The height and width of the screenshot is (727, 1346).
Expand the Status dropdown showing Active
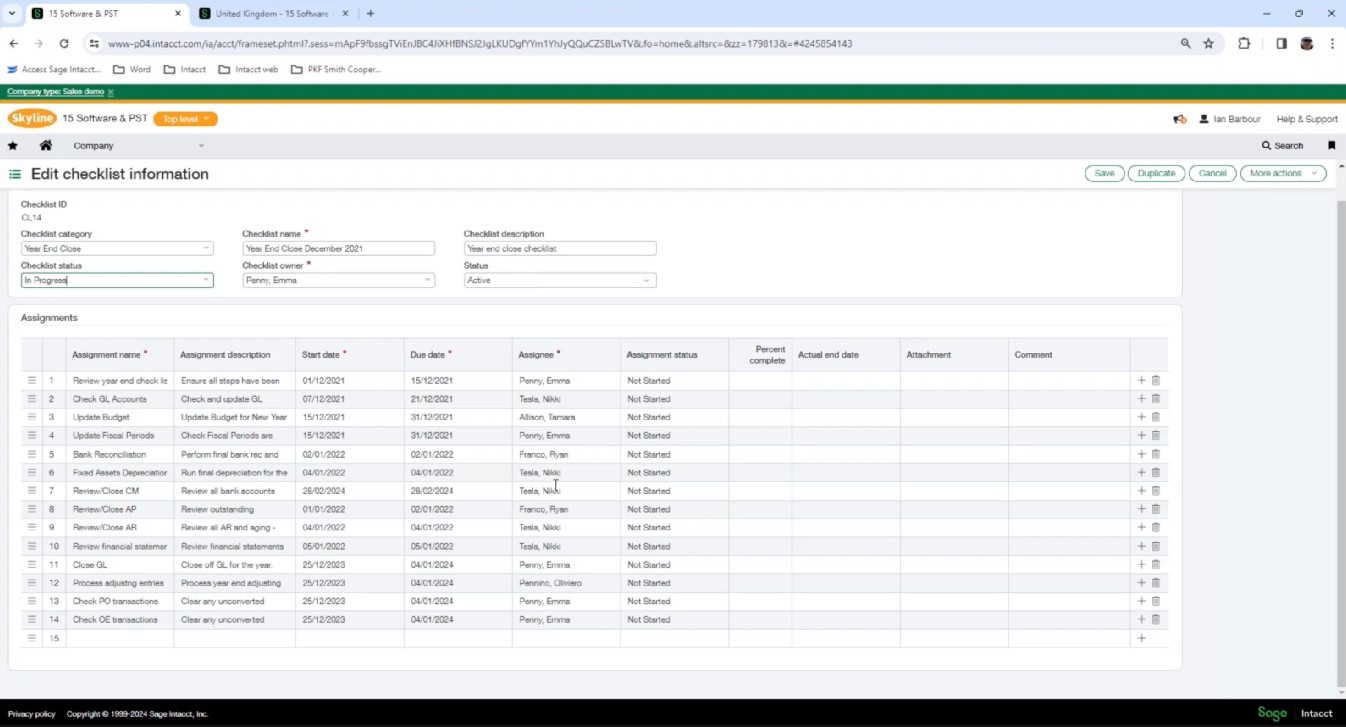coord(646,280)
